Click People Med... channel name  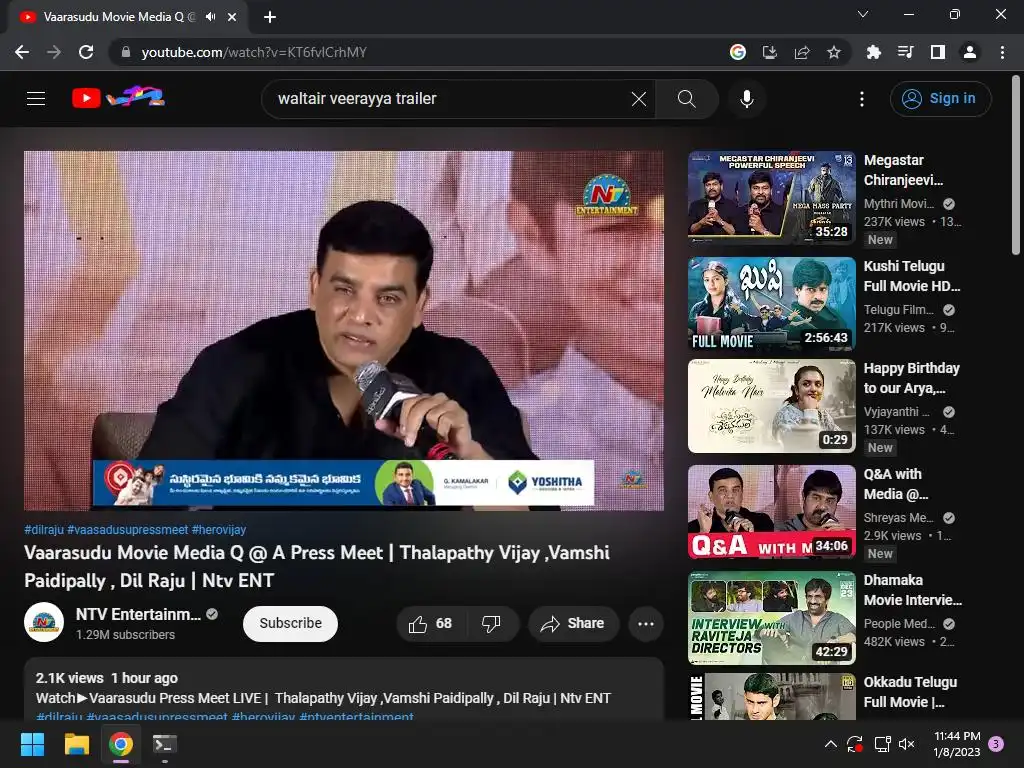pyautogui.click(x=899, y=624)
